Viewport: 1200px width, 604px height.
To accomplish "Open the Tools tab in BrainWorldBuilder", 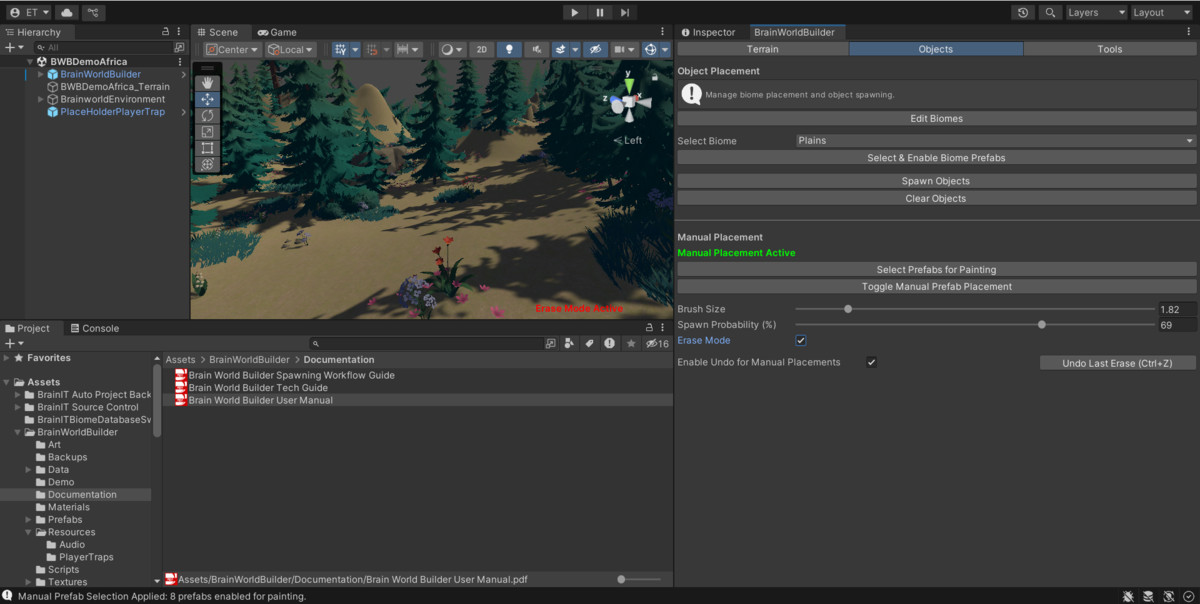I will [x=1109, y=49].
